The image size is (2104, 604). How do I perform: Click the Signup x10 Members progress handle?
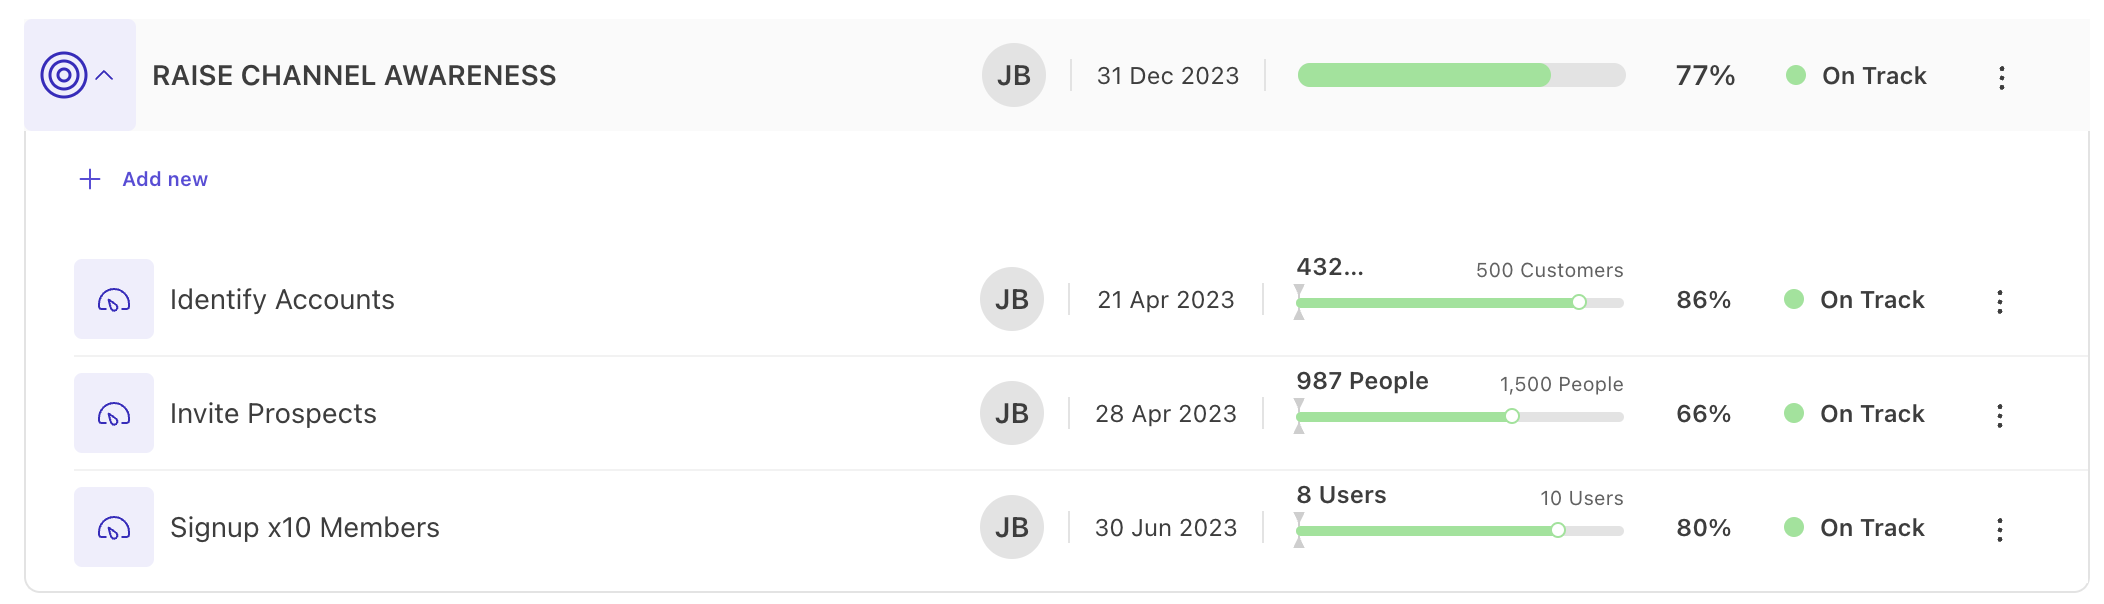pos(1558,530)
